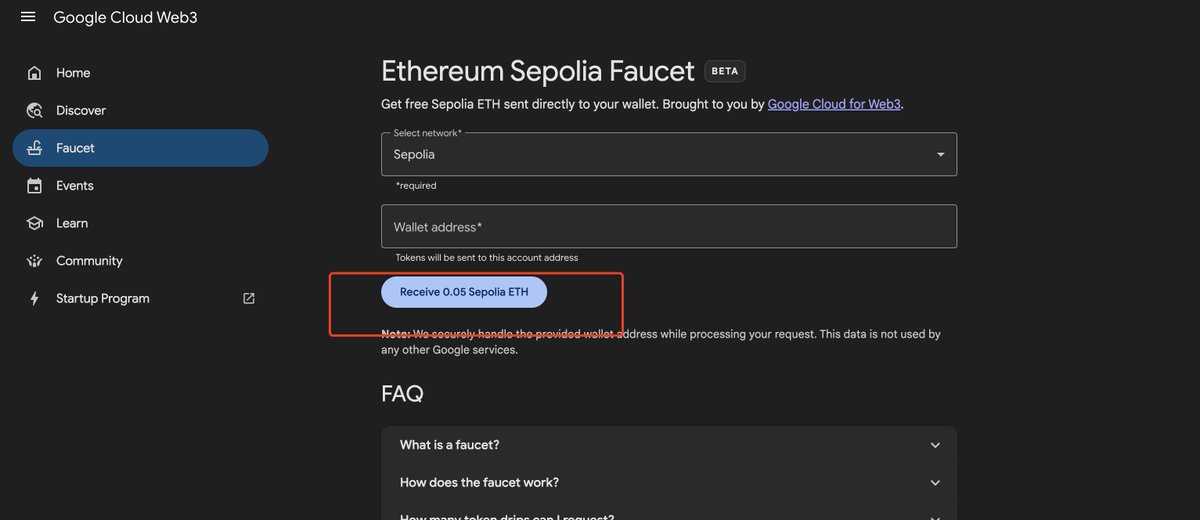Click the Startup Program lightning bolt icon

click(35, 298)
